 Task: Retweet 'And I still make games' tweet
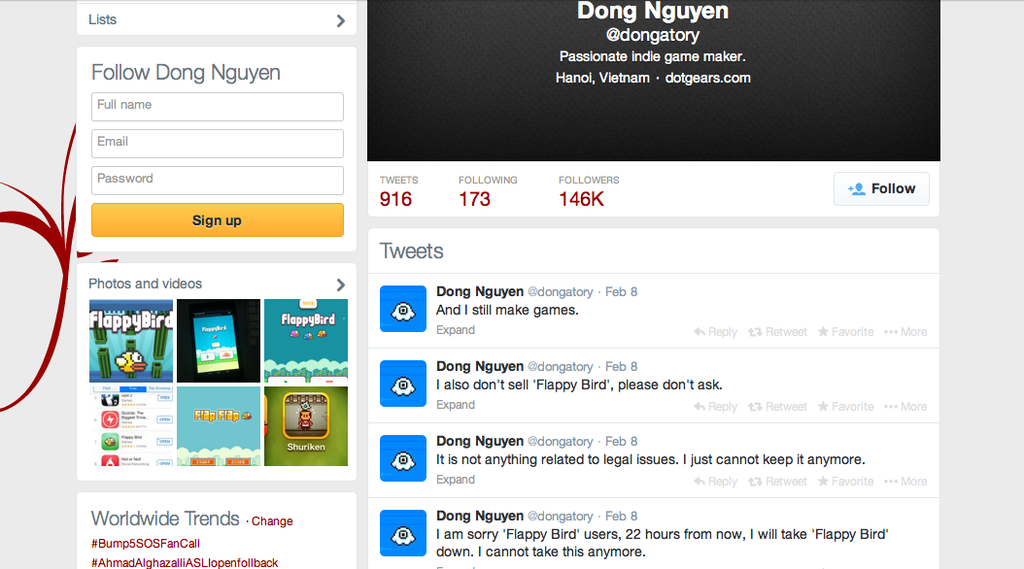pyautogui.click(x=777, y=332)
